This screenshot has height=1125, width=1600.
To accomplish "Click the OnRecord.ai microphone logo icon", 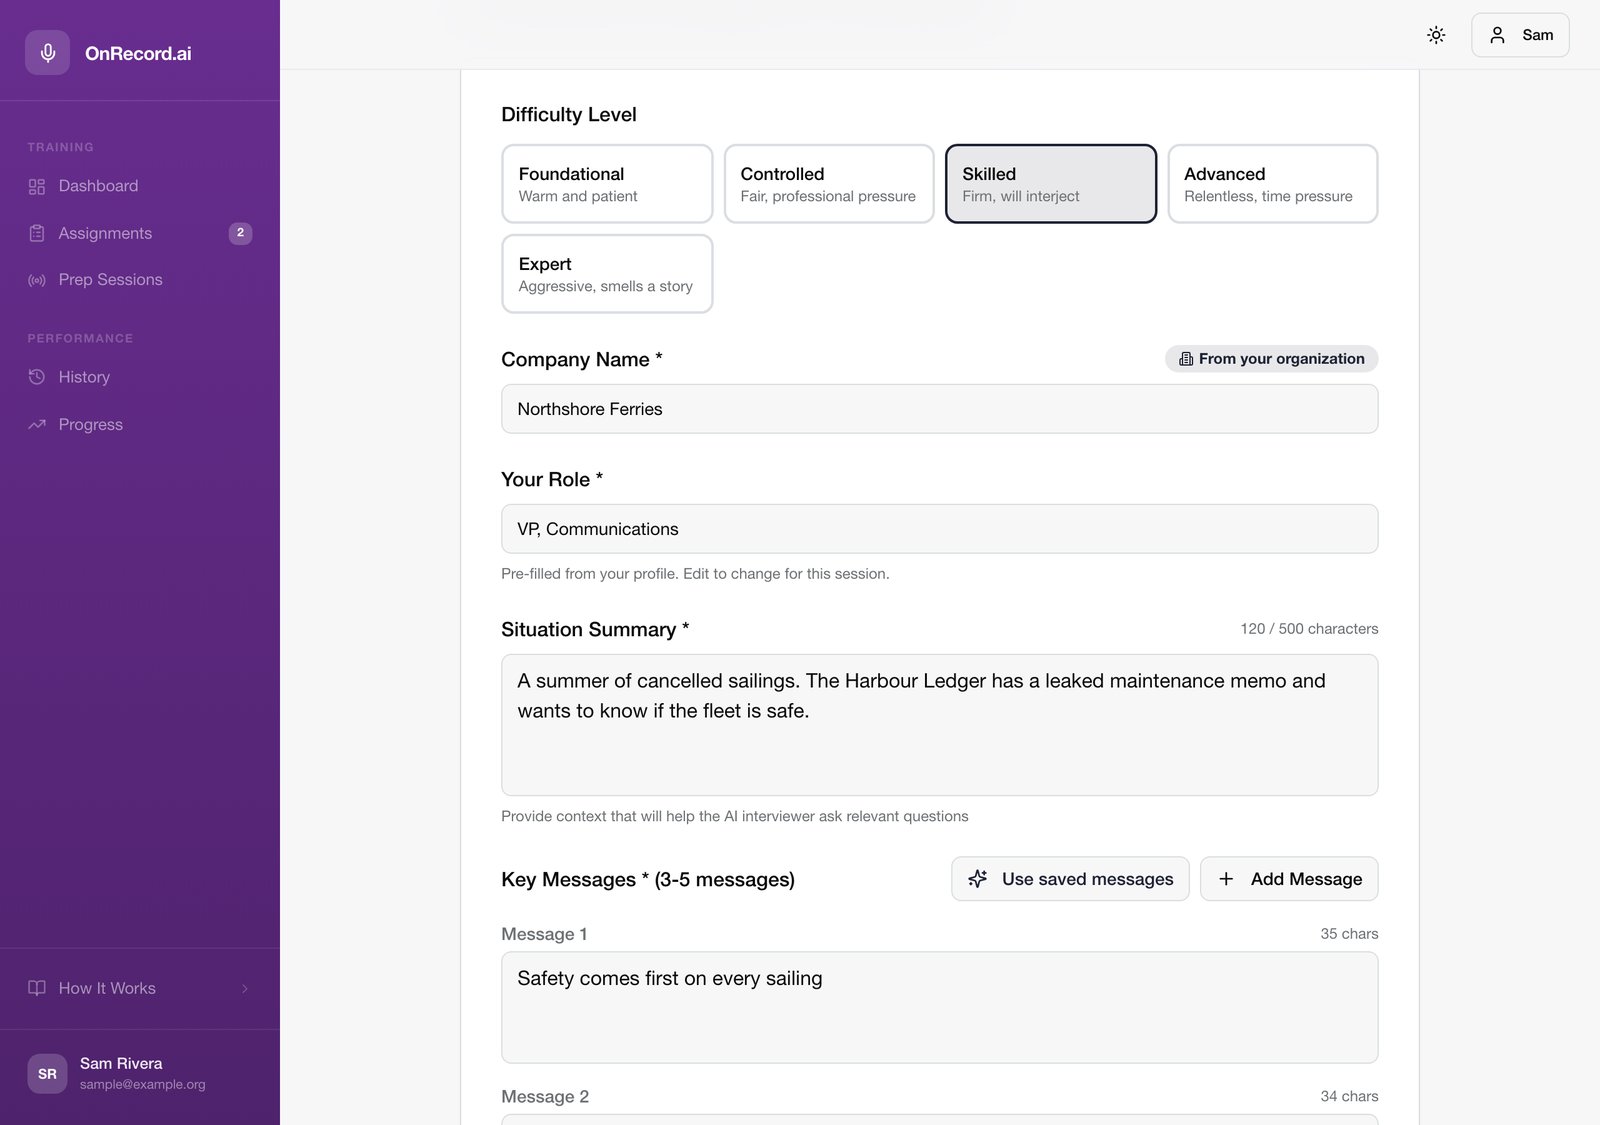I will 47,53.
